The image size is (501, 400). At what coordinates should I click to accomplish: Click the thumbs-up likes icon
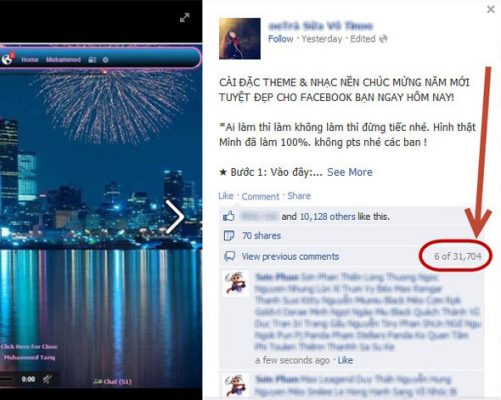pyautogui.click(x=229, y=217)
